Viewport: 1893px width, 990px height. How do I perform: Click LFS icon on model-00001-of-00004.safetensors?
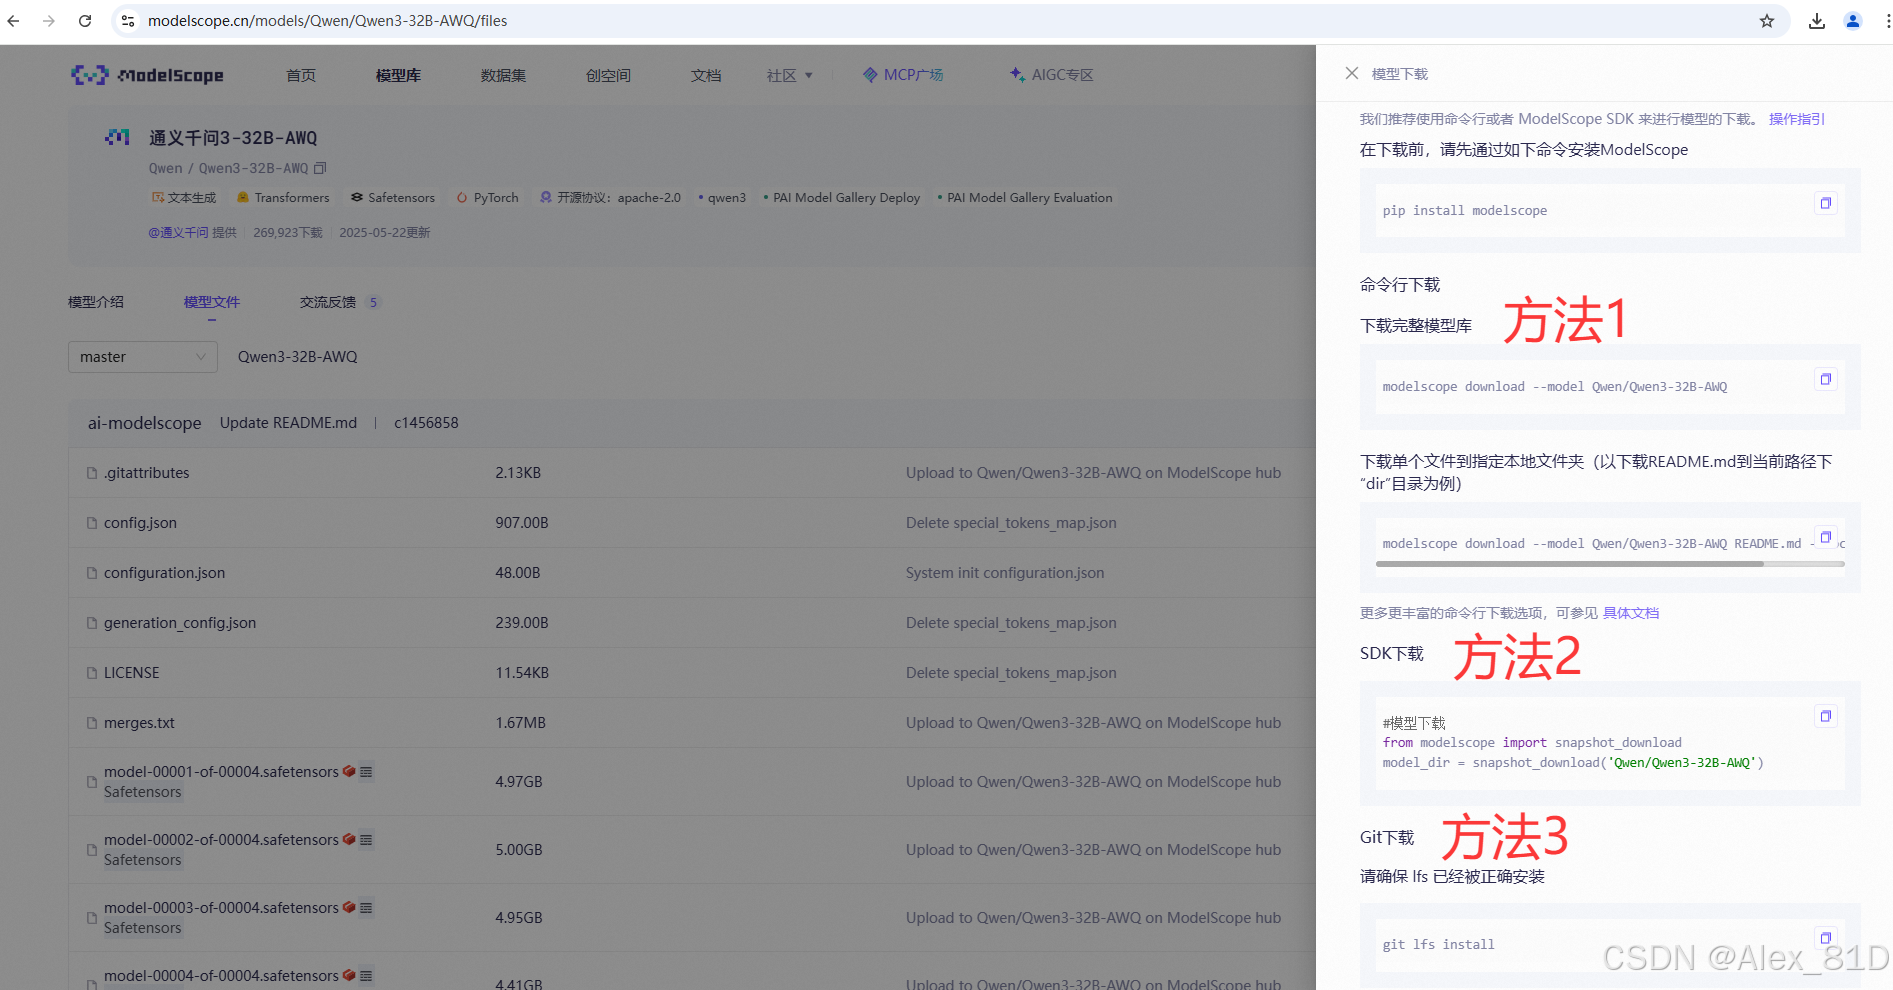pos(349,771)
